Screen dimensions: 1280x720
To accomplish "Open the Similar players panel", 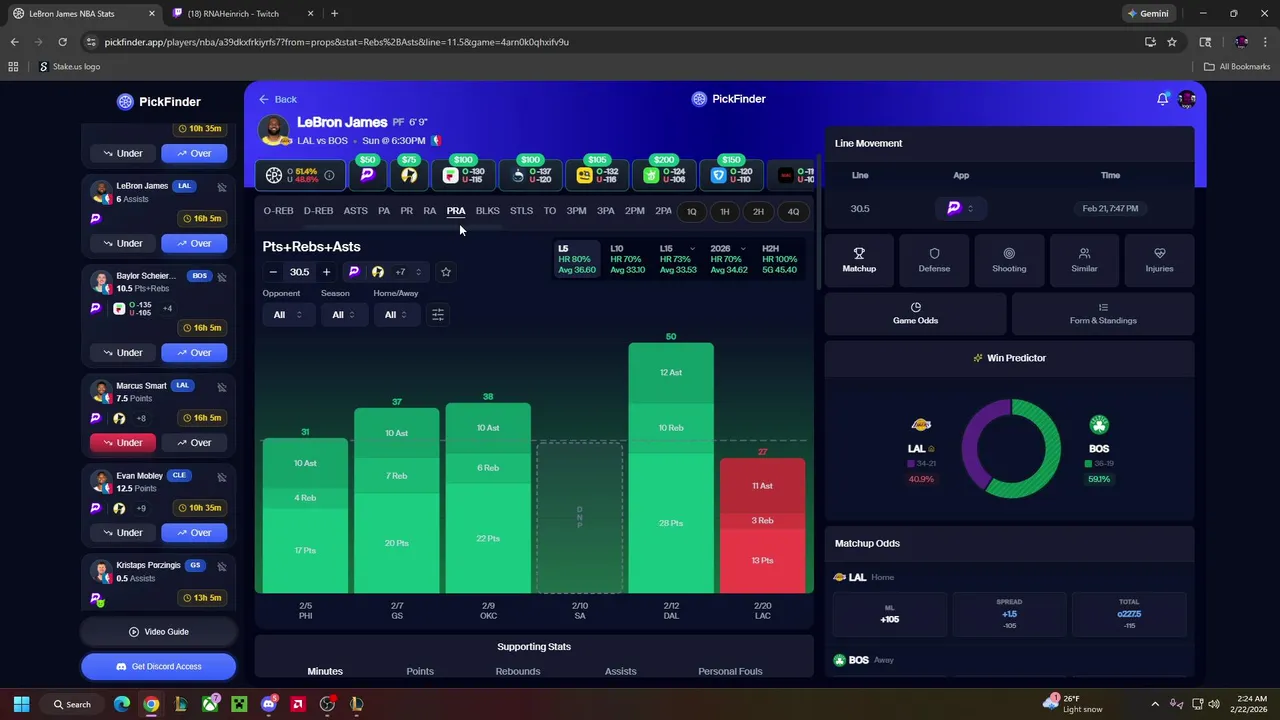I will click(x=1084, y=260).
